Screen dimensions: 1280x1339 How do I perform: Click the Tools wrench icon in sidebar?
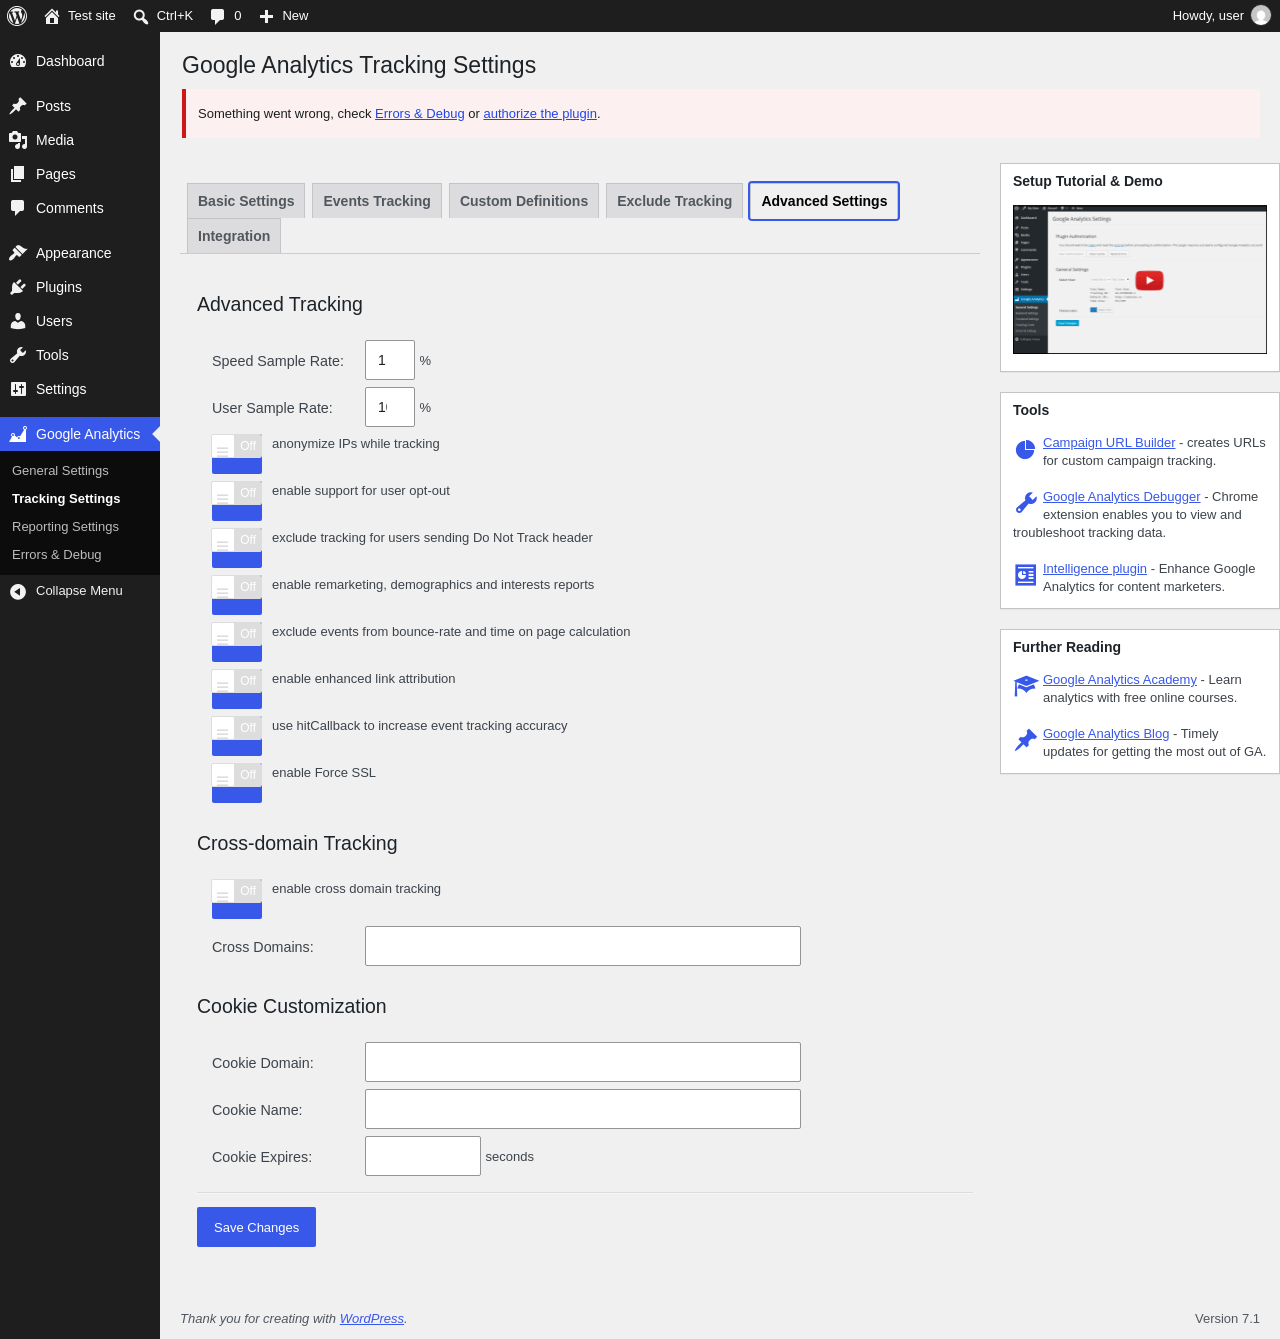(x=18, y=355)
